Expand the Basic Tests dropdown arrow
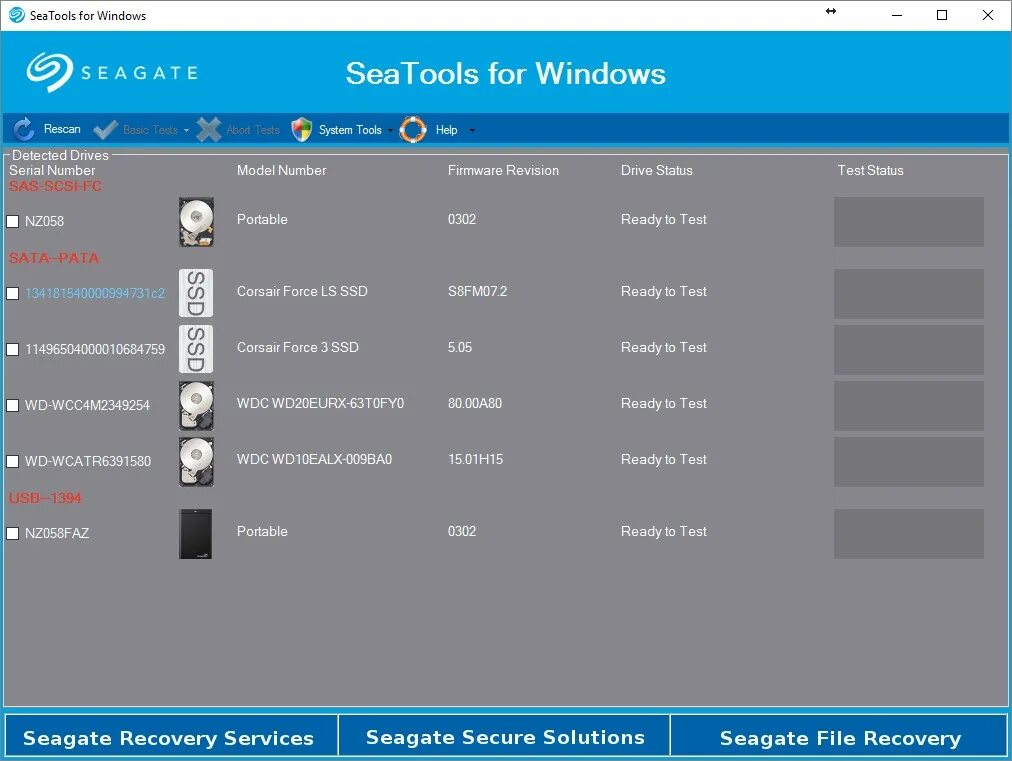The width and height of the screenshot is (1012, 761). click(187, 130)
